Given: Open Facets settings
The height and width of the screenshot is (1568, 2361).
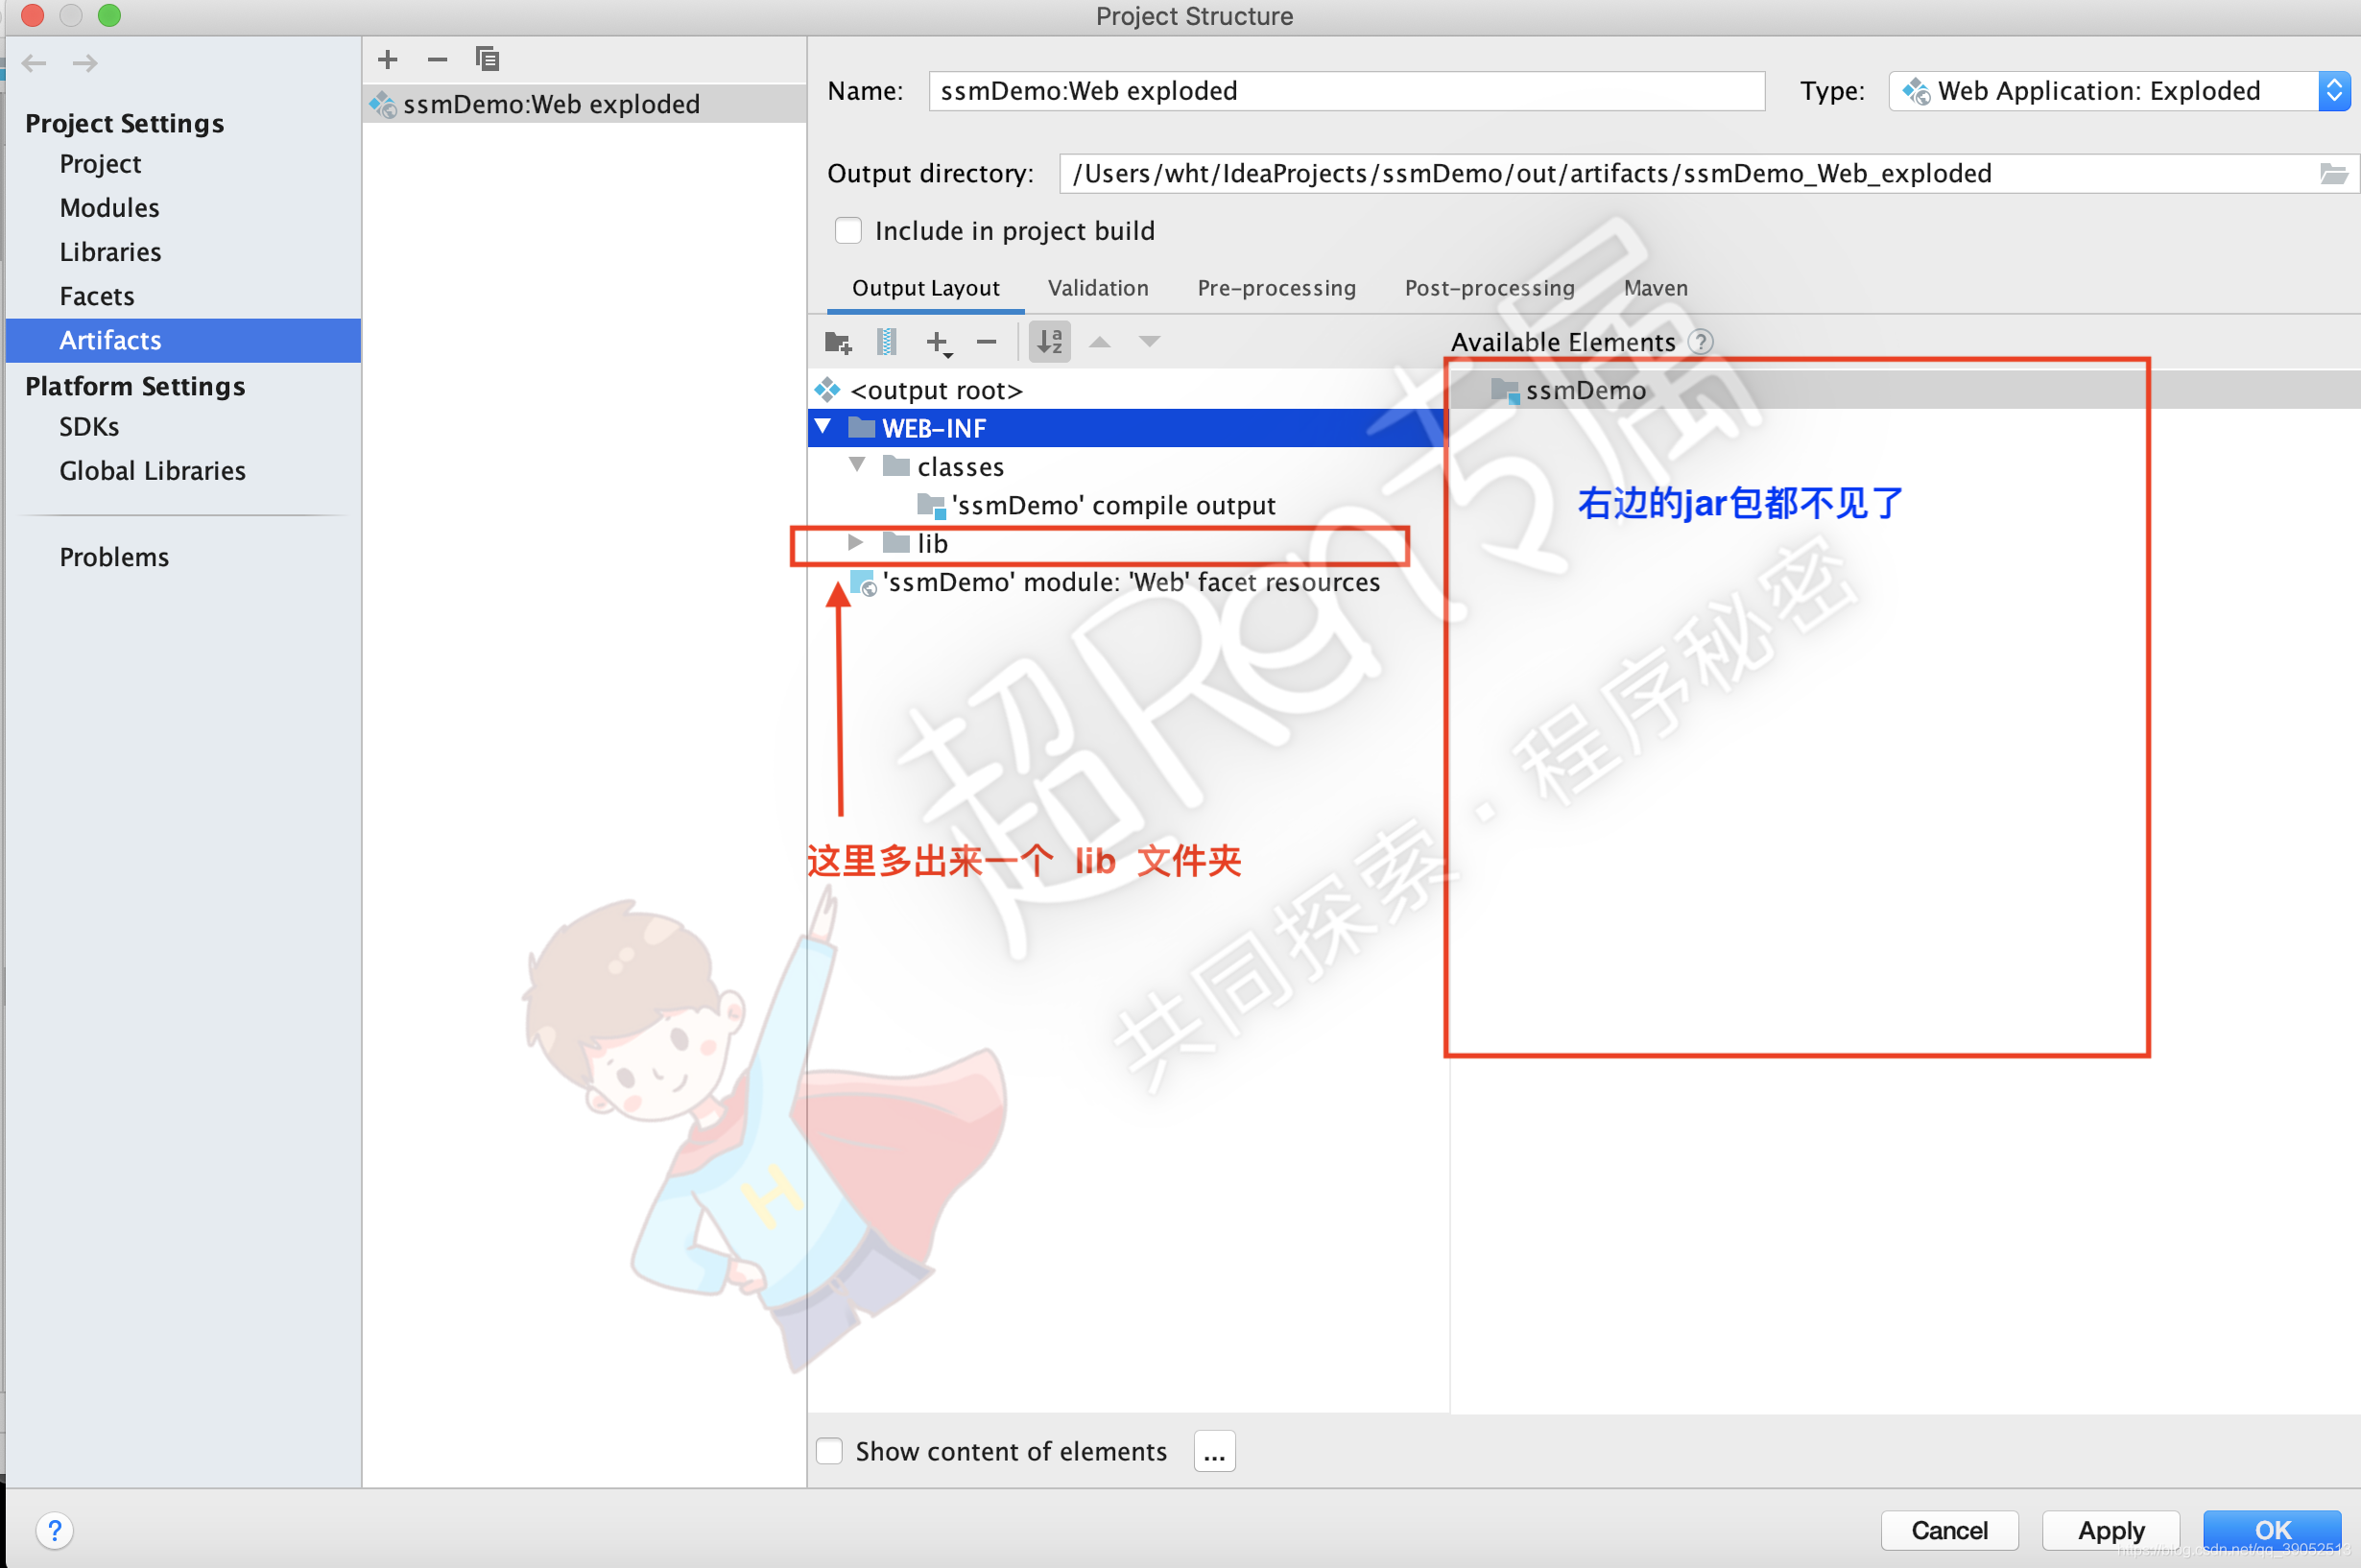Looking at the screenshot, I should (96, 296).
